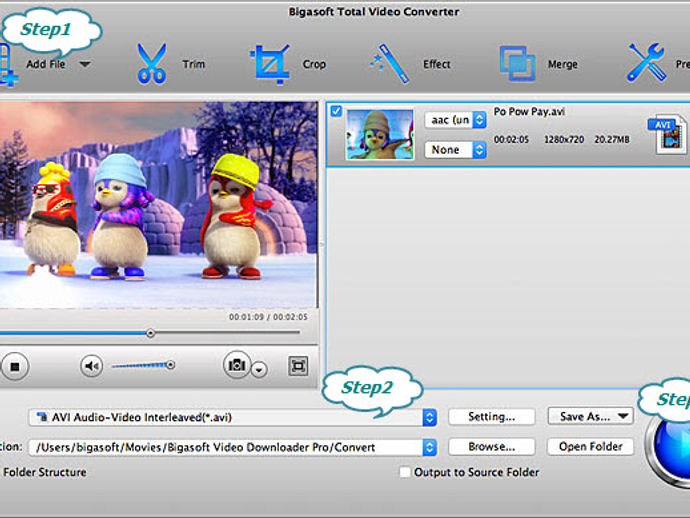Image resolution: width=690 pixels, height=518 pixels.
Task: Mute audio with the speaker icon
Action: tap(92, 366)
